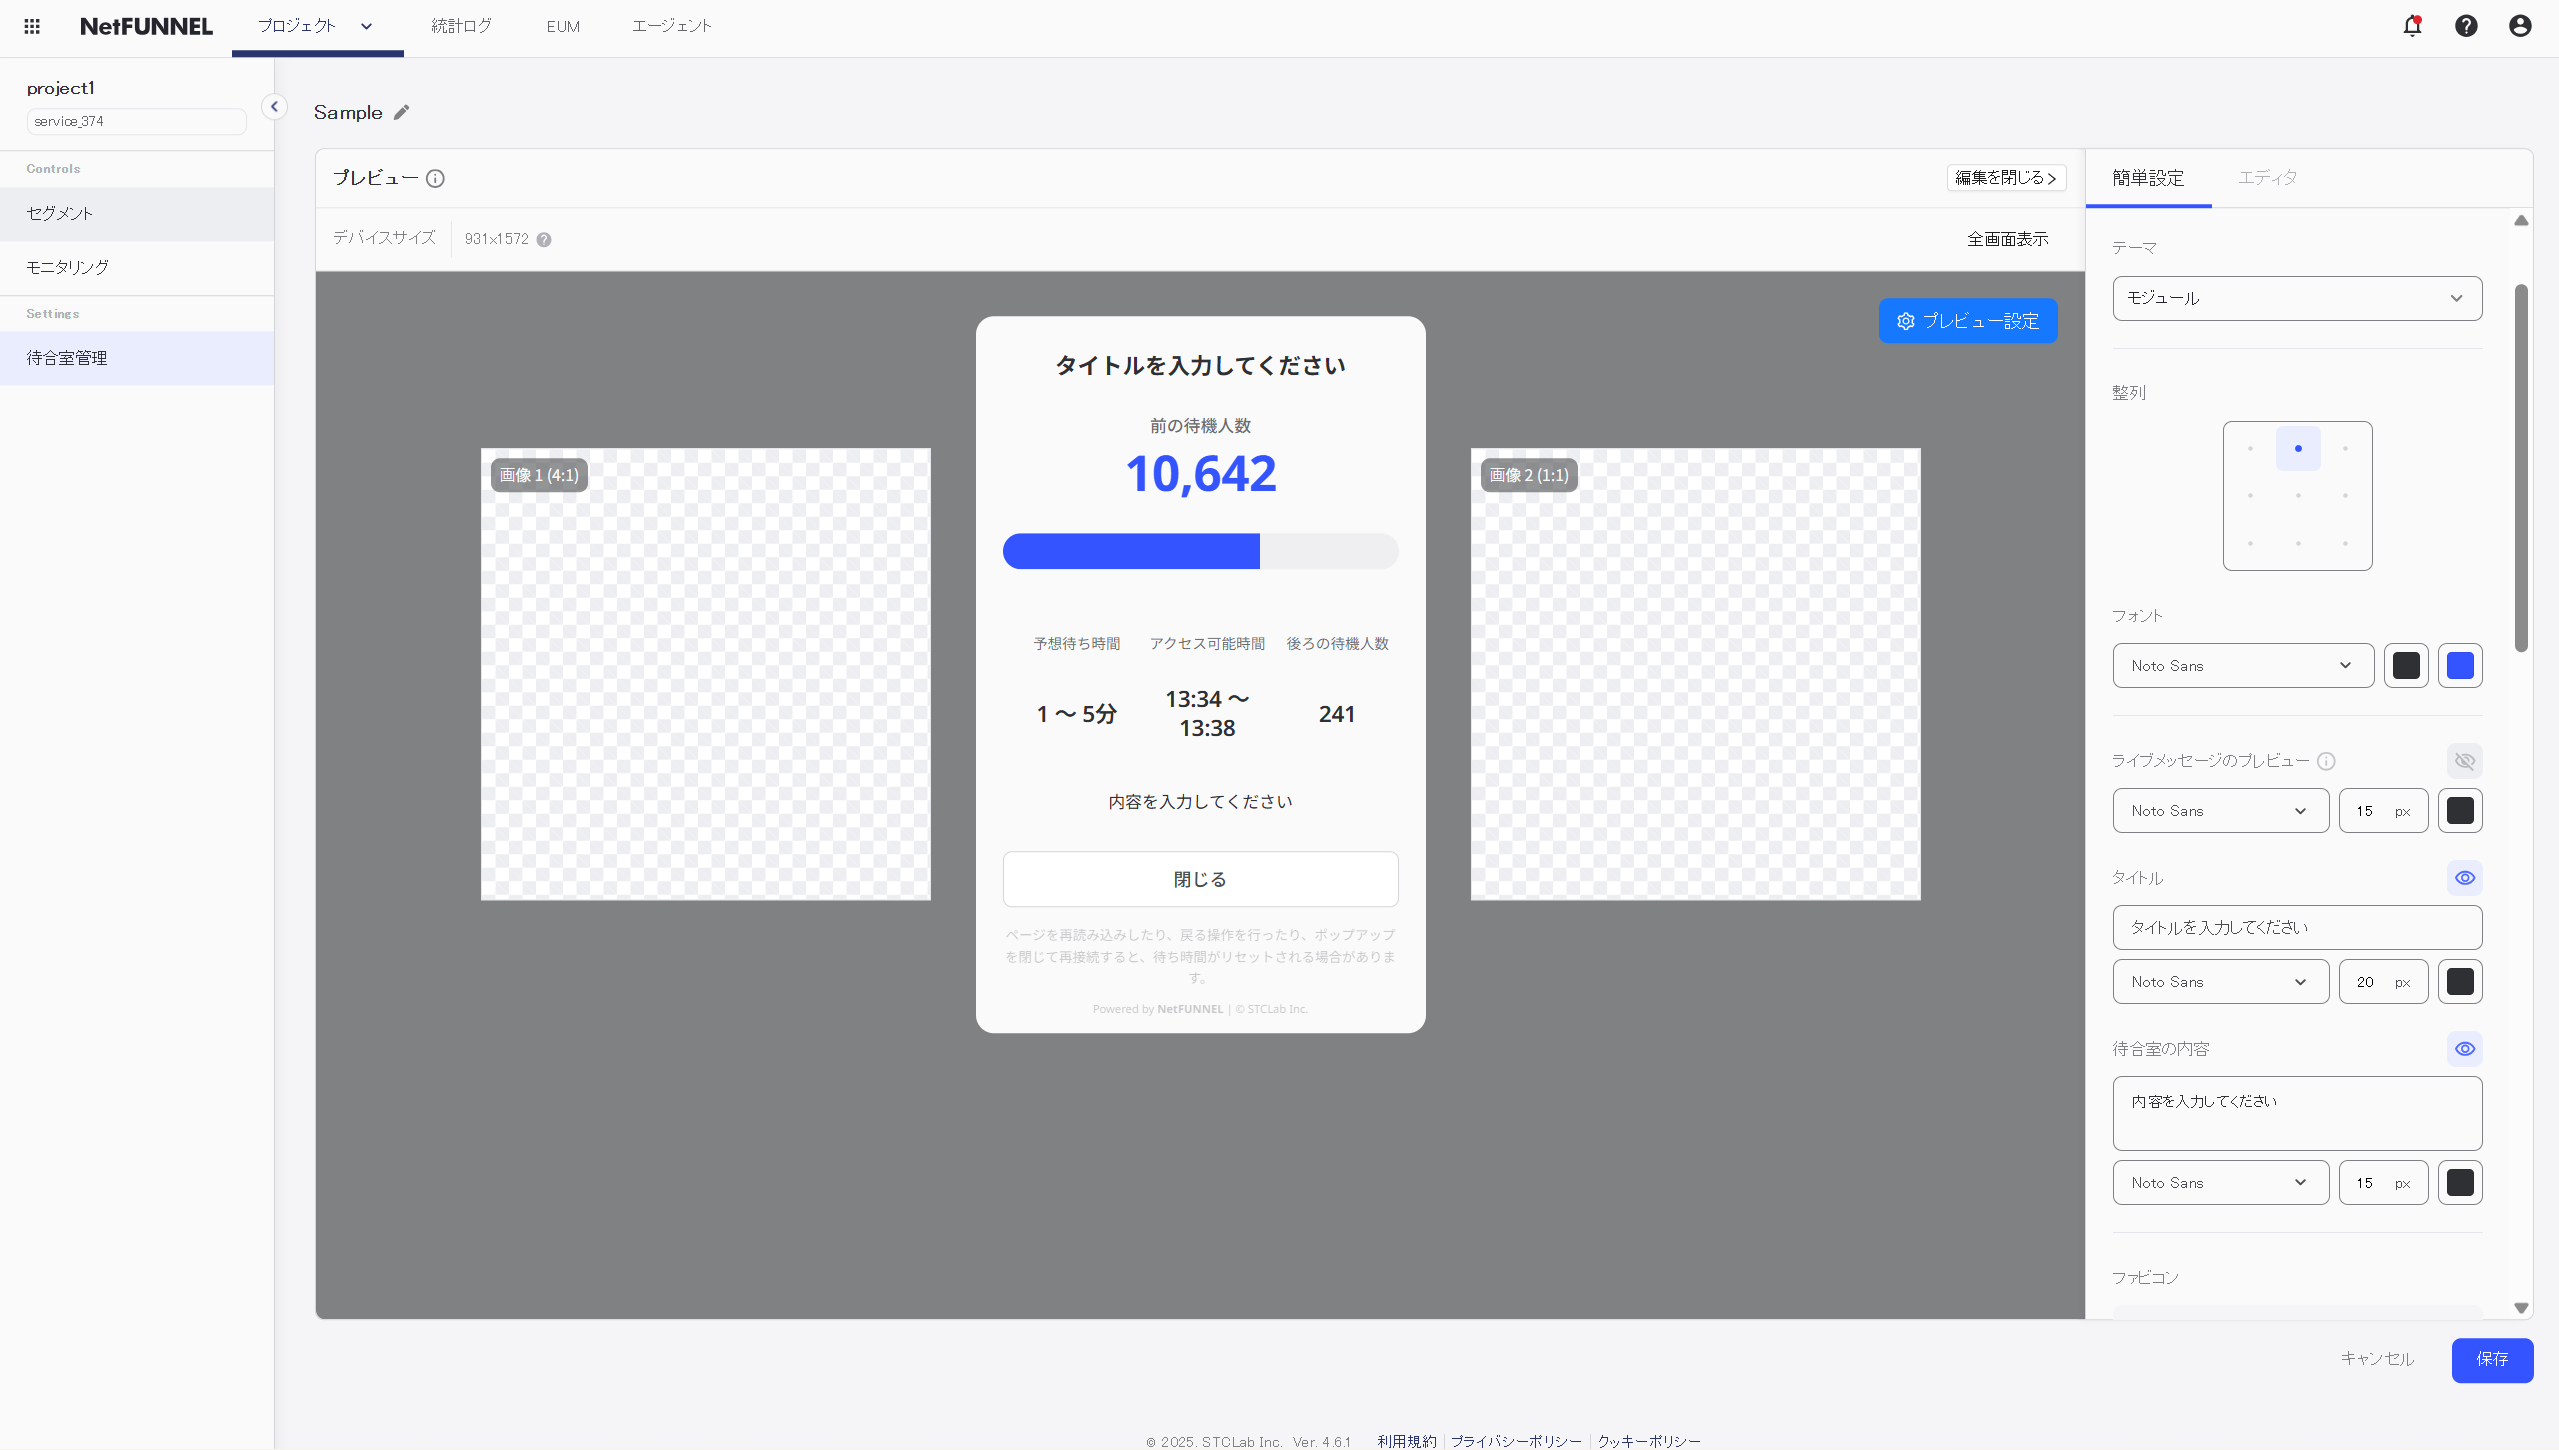The height and width of the screenshot is (1450, 2559).
Task: Hide the 待合室の内容 section via eye icon
Action: click(2465, 1049)
